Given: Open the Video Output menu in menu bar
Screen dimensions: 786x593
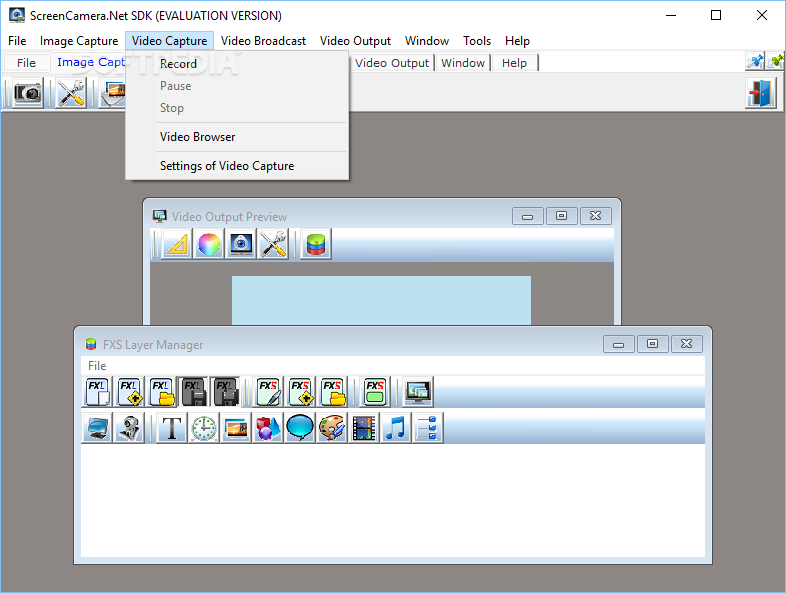Looking at the screenshot, I should tap(355, 41).
